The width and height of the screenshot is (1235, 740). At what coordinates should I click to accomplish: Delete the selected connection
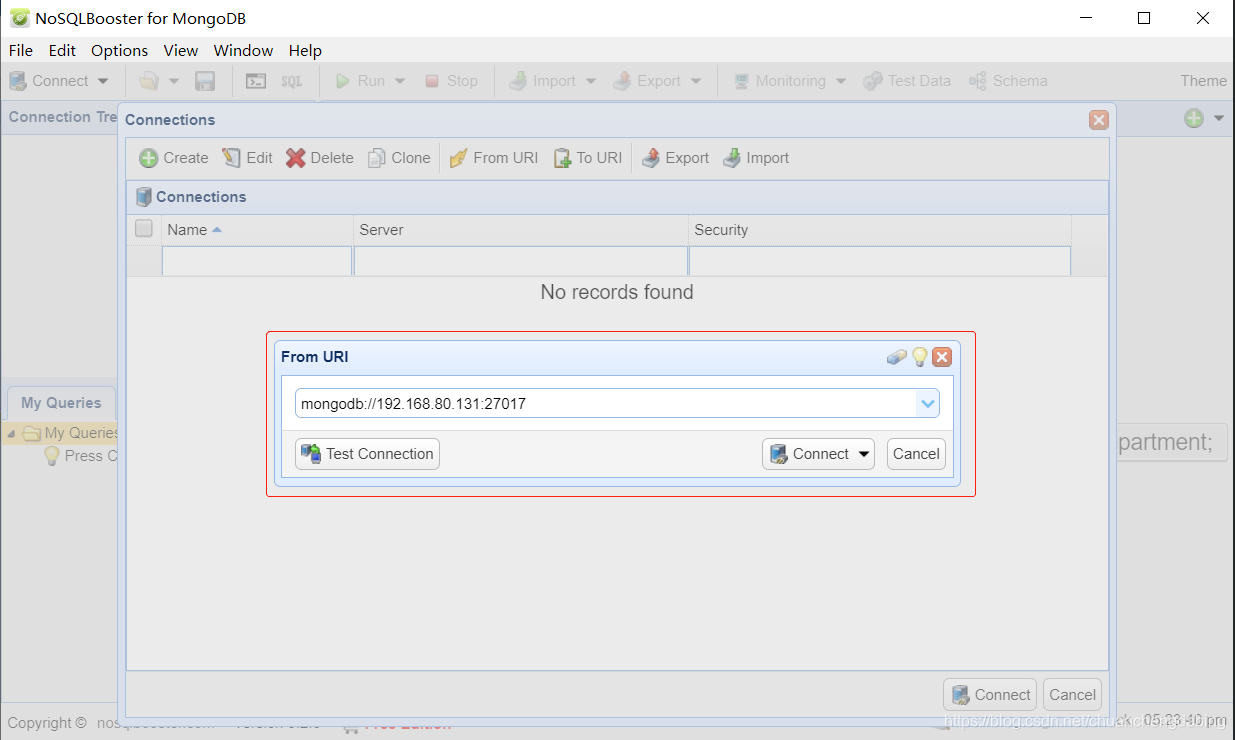click(320, 158)
